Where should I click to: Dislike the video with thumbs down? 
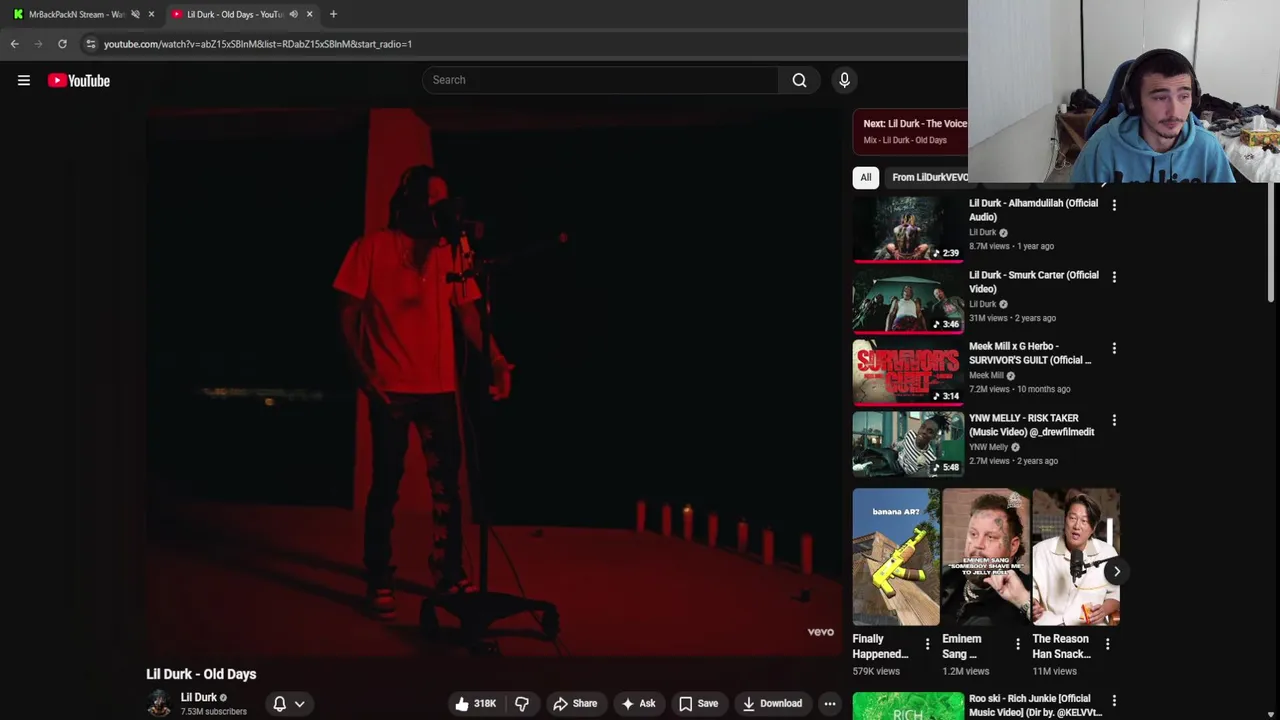click(x=521, y=704)
